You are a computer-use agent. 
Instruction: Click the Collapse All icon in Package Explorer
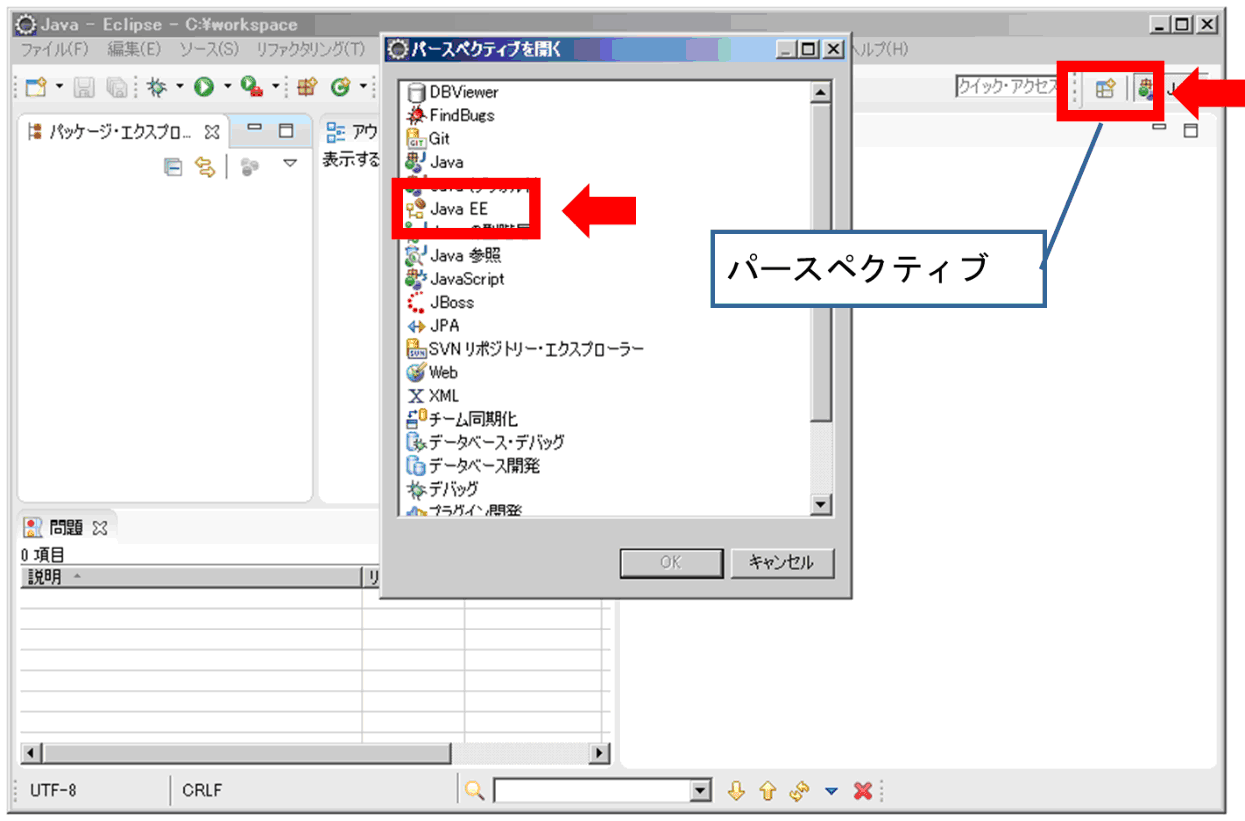coord(173,167)
